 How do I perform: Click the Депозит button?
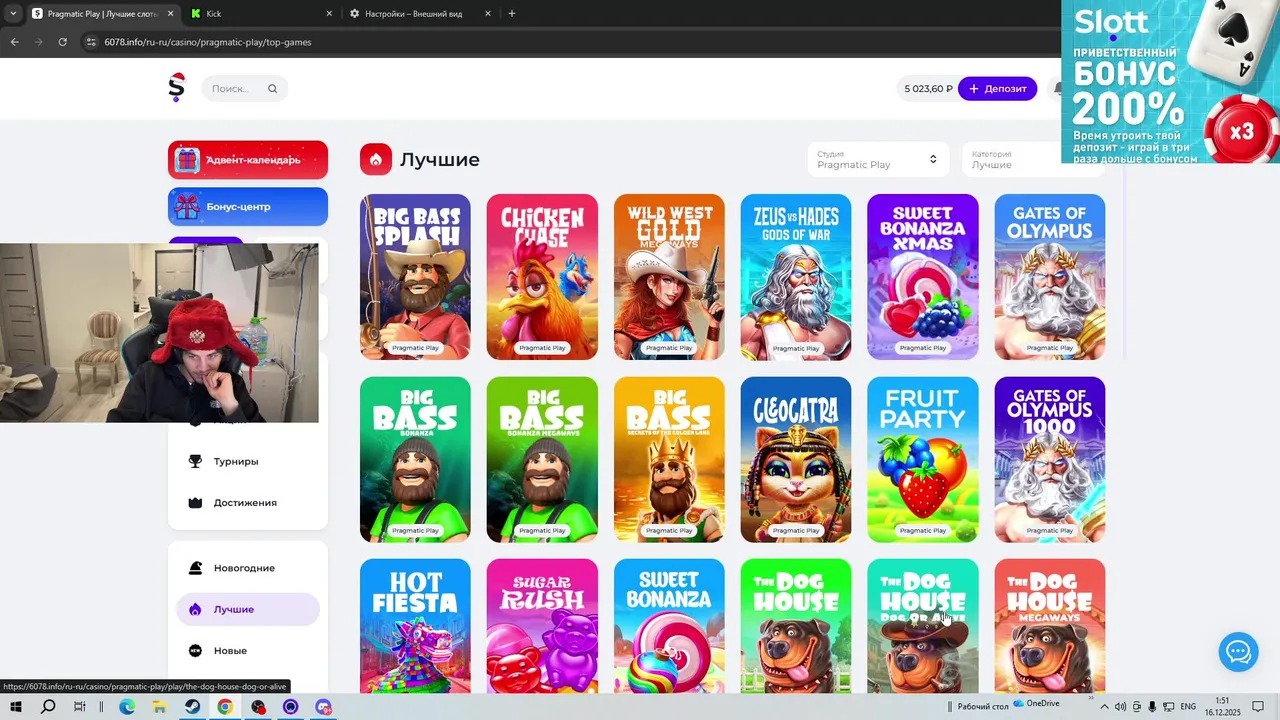[x=997, y=89]
